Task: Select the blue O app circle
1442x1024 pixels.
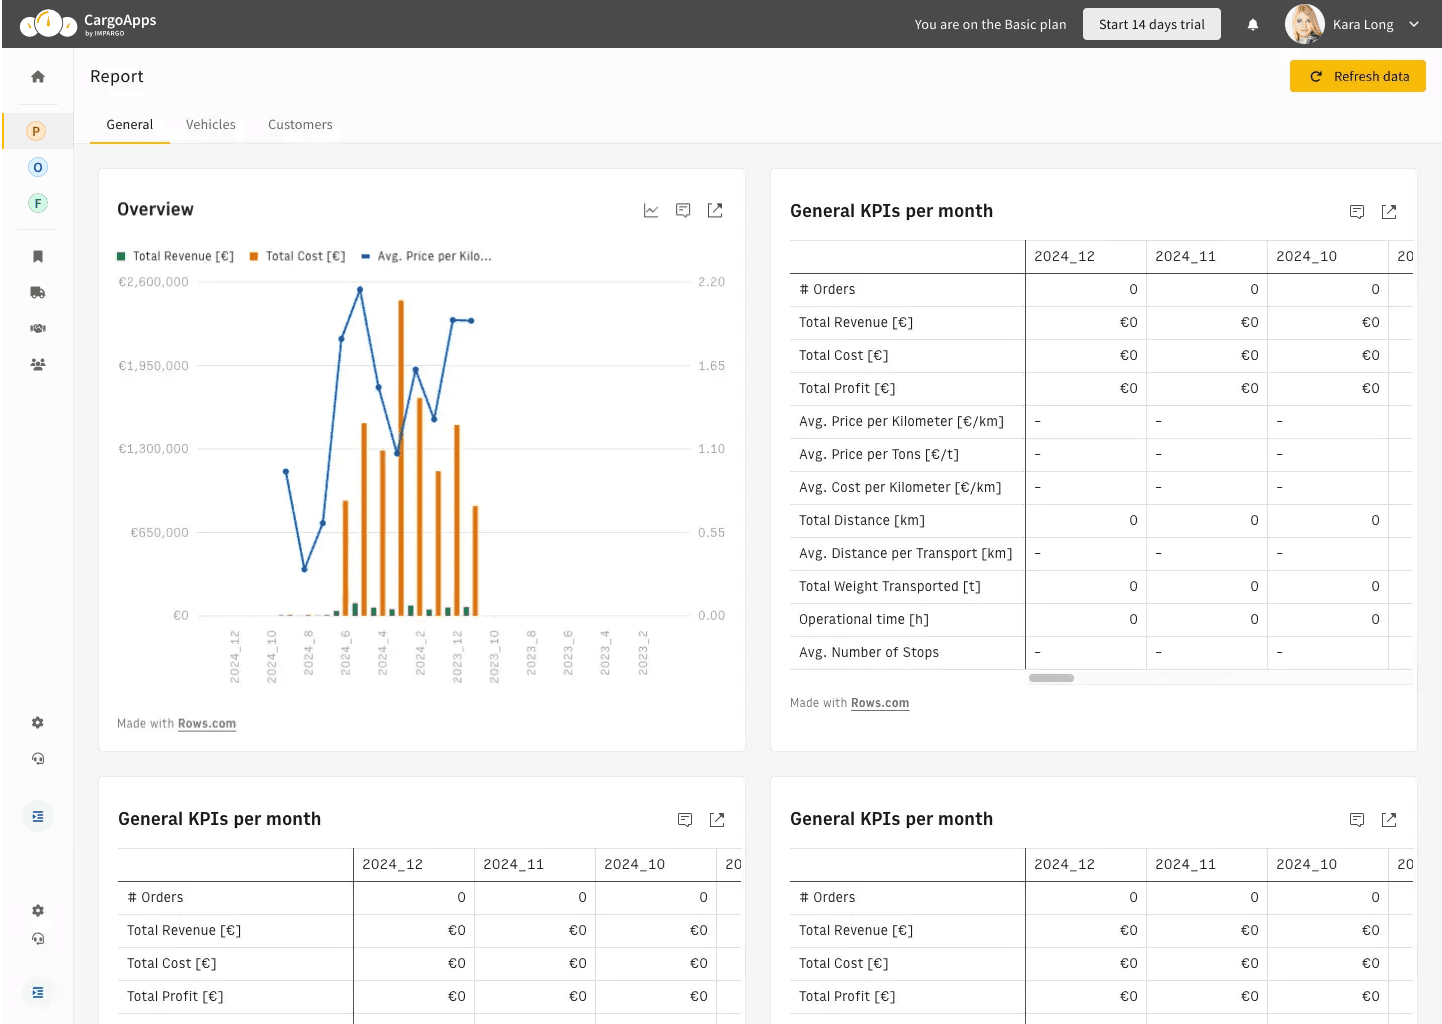Action: (38, 167)
